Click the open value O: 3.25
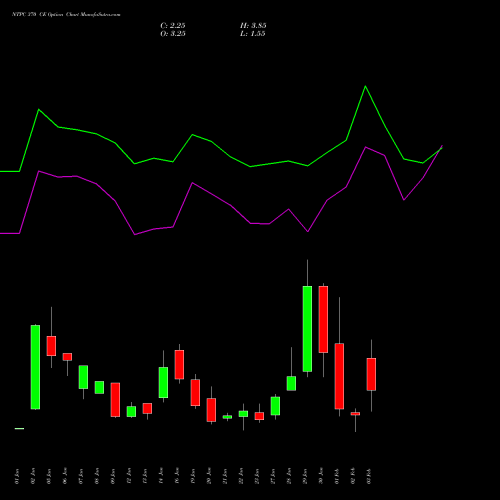Image resolution: width=500 pixels, height=500 pixels. pos(173,34)
